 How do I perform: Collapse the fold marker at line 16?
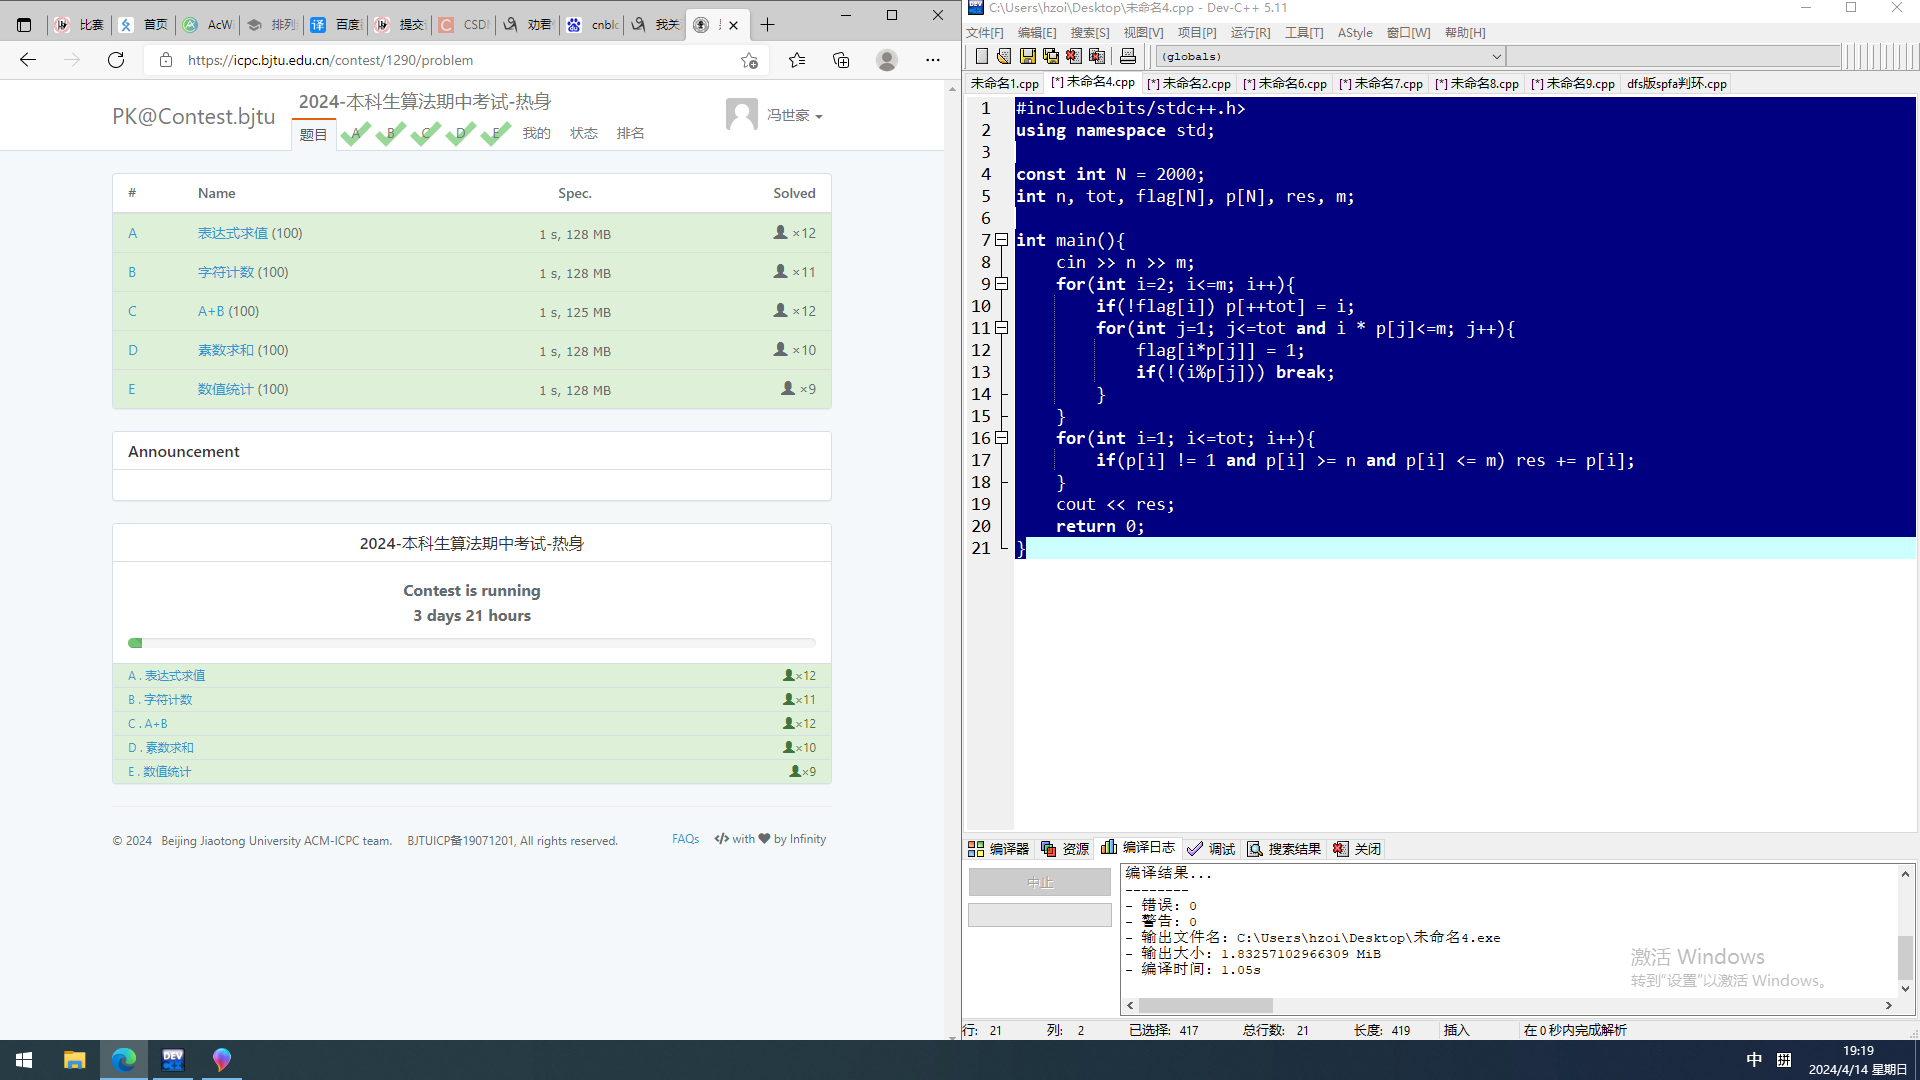[x=1001, y=438]
